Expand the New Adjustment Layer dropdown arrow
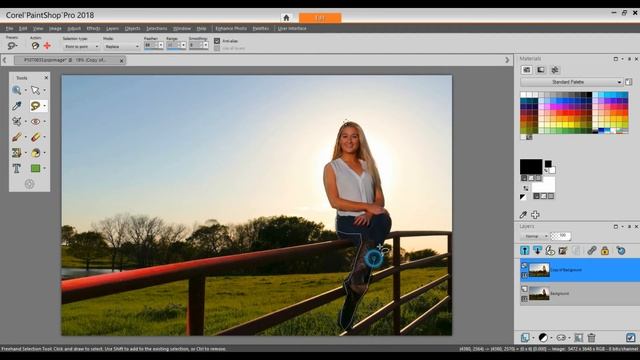This screenshot has height=360, width=640. pos(551,338)
